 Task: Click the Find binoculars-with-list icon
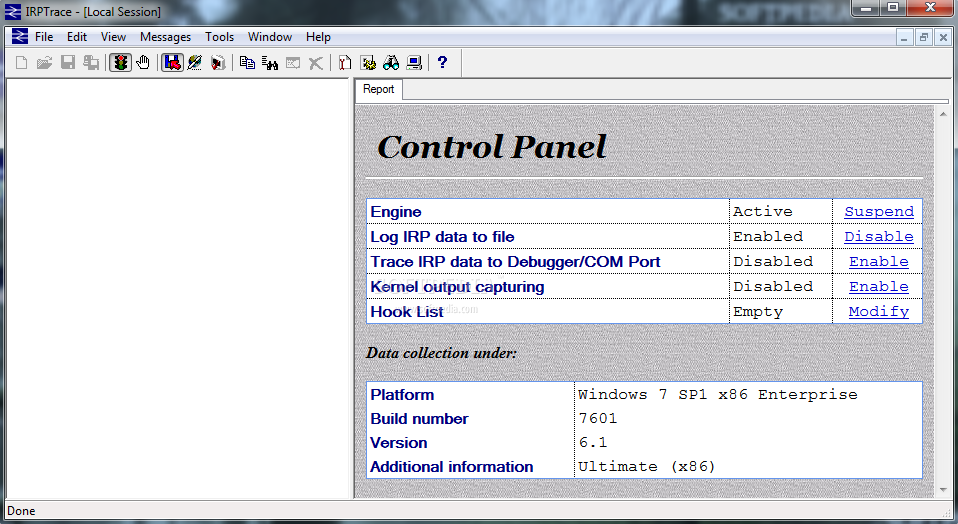click(270, 62)
